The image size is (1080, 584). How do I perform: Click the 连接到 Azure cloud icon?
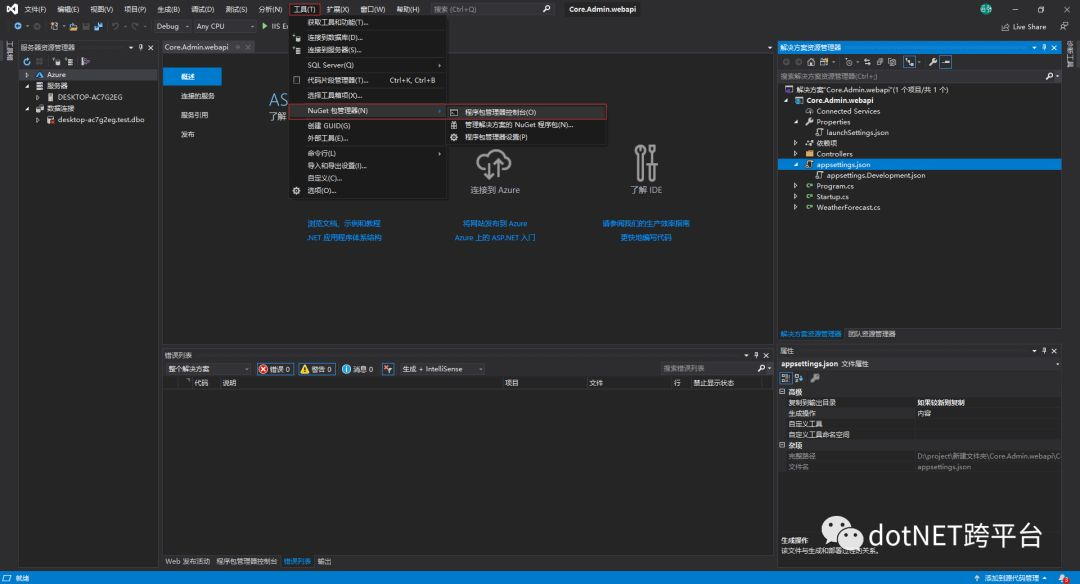(x=494, y=164)
